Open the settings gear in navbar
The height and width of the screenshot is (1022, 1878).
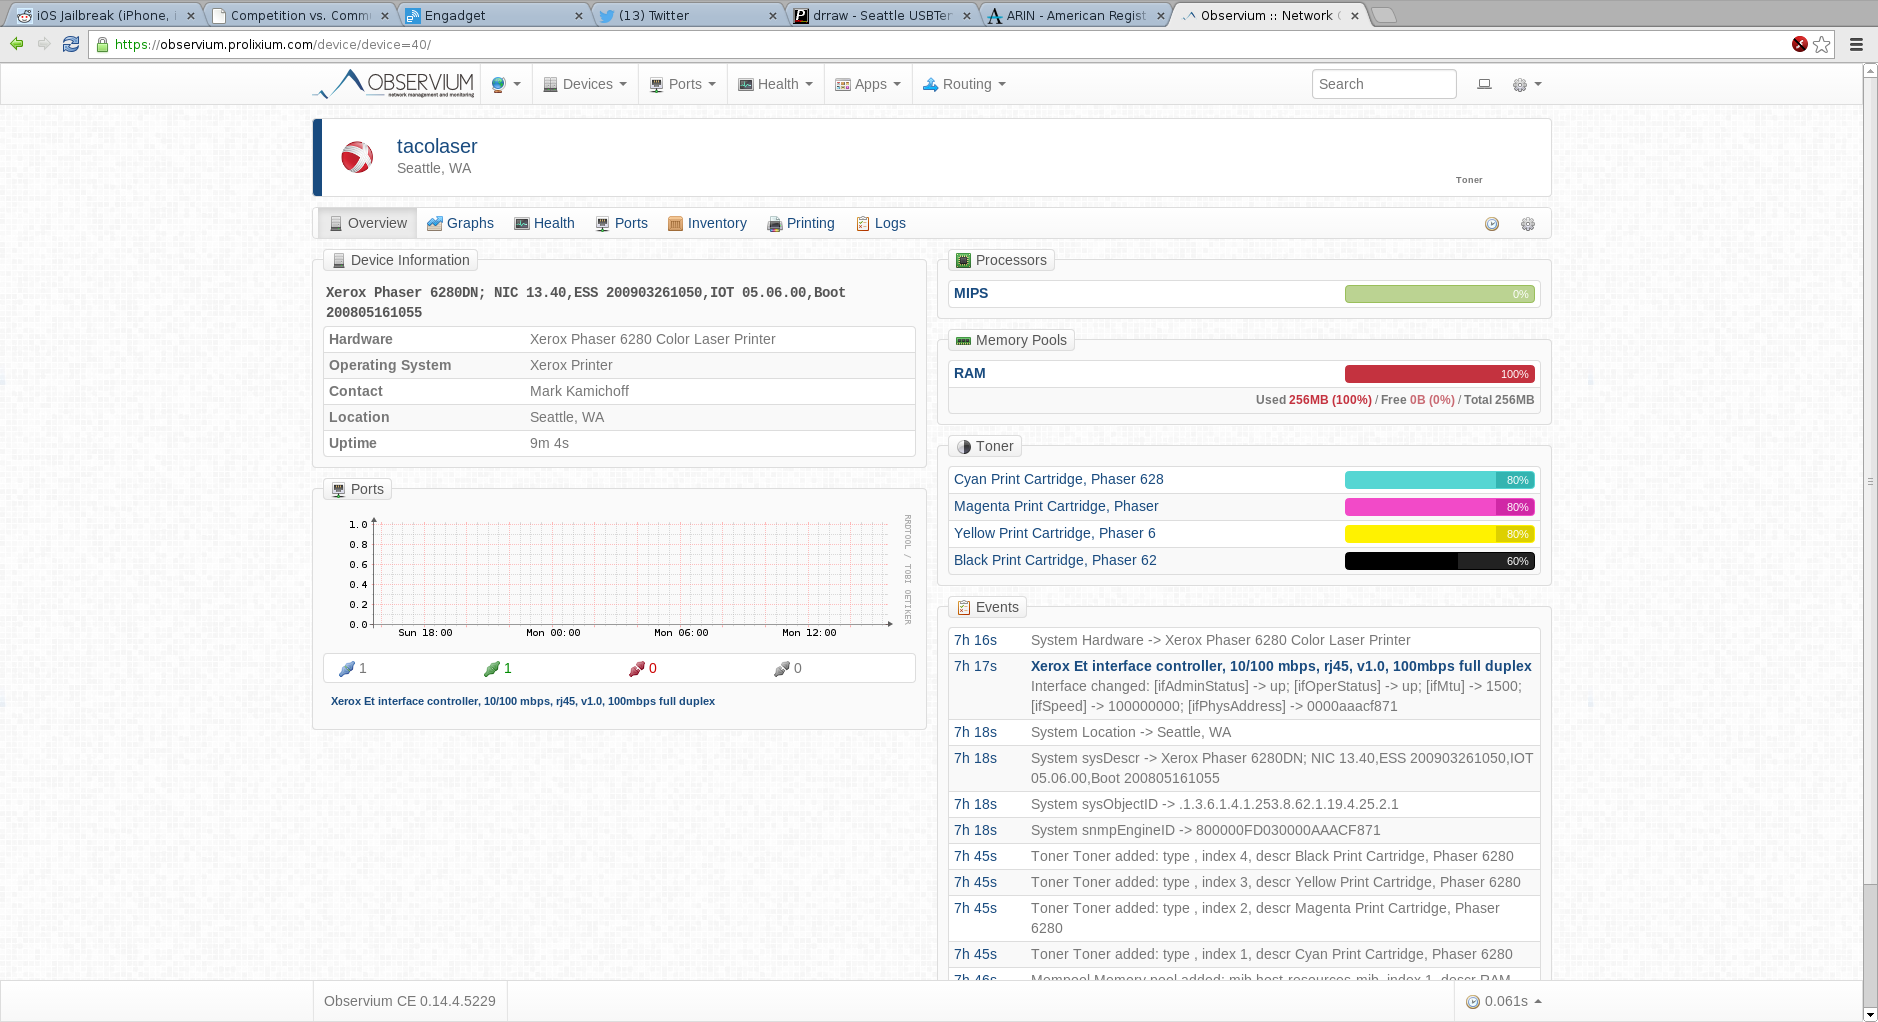pyautogui.click(x=1526, y=85)
